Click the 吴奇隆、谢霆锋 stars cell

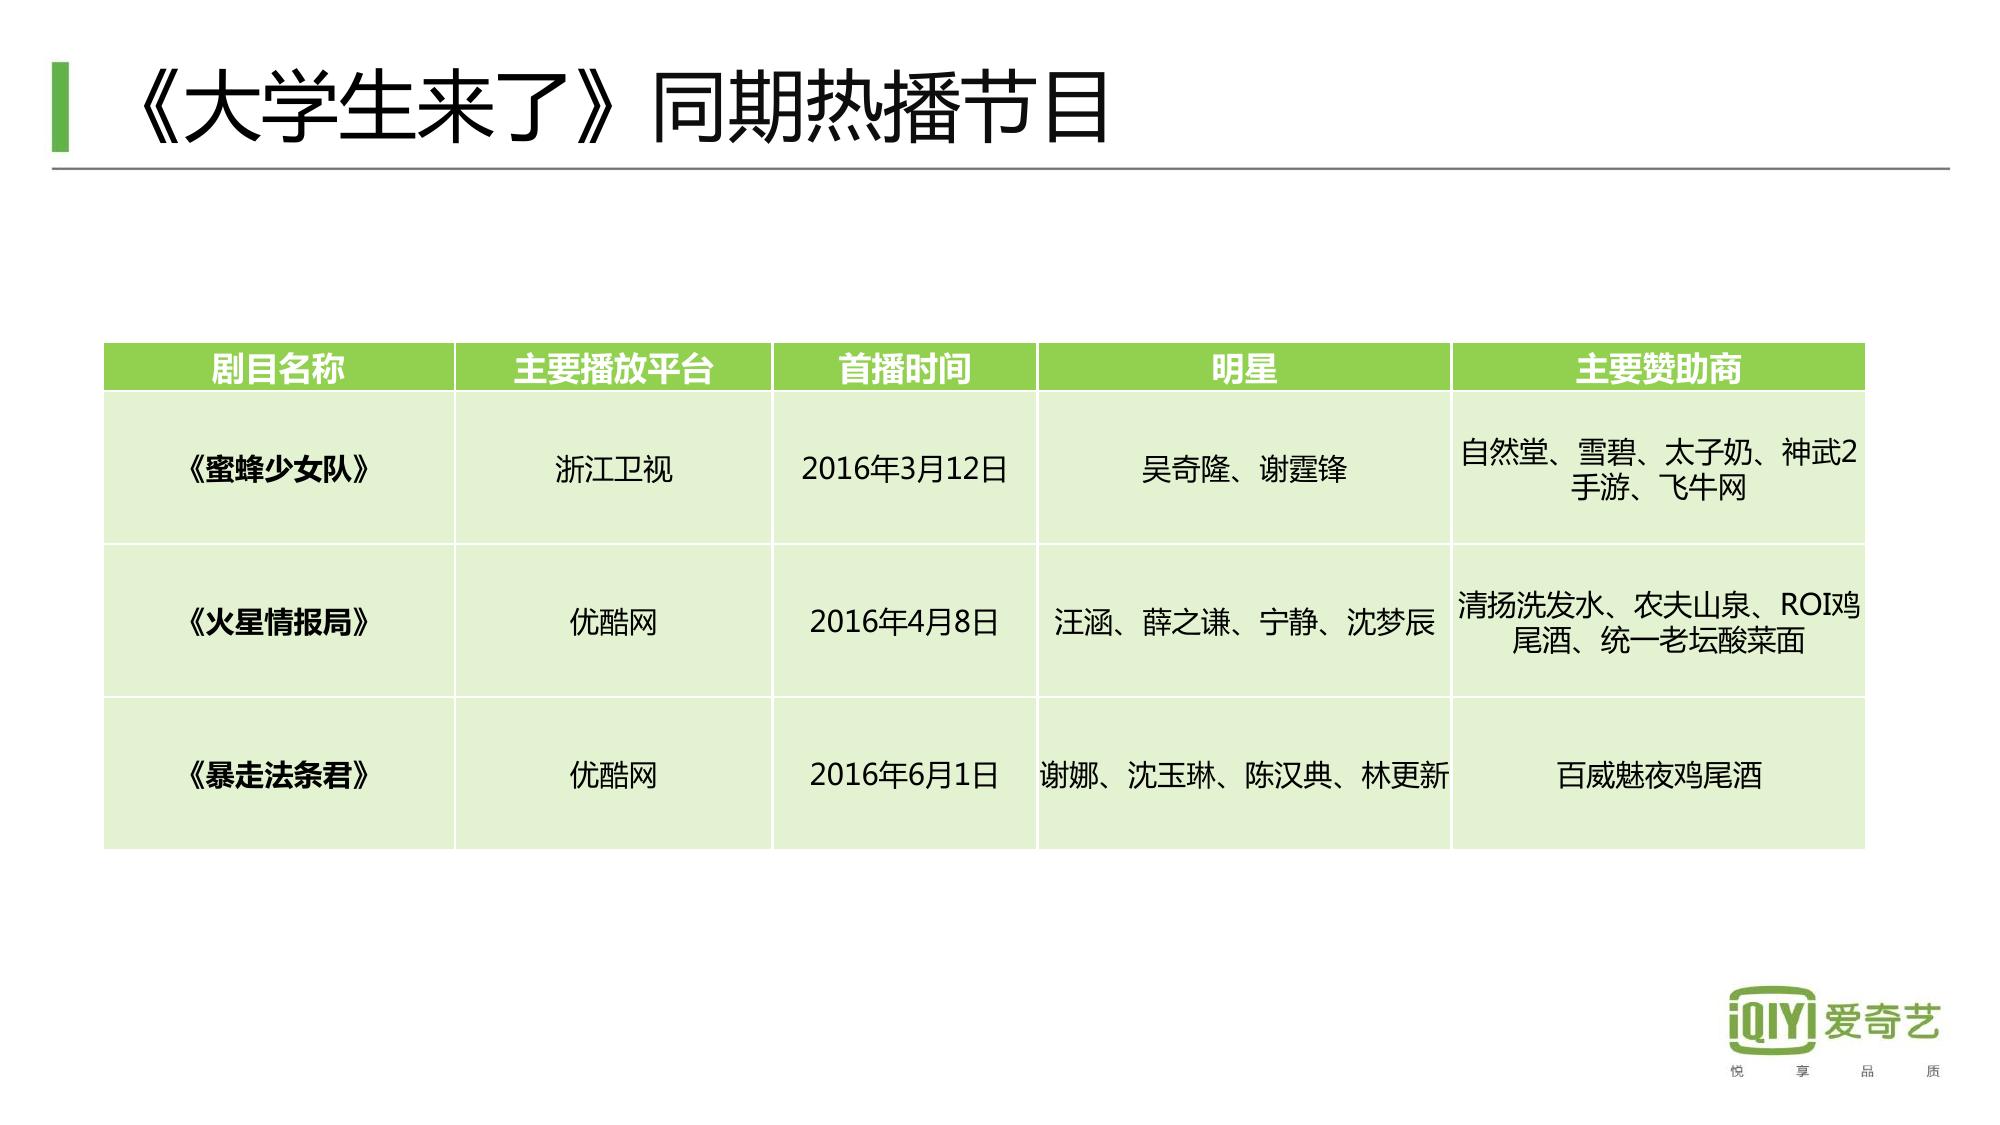coord(1244,468)
